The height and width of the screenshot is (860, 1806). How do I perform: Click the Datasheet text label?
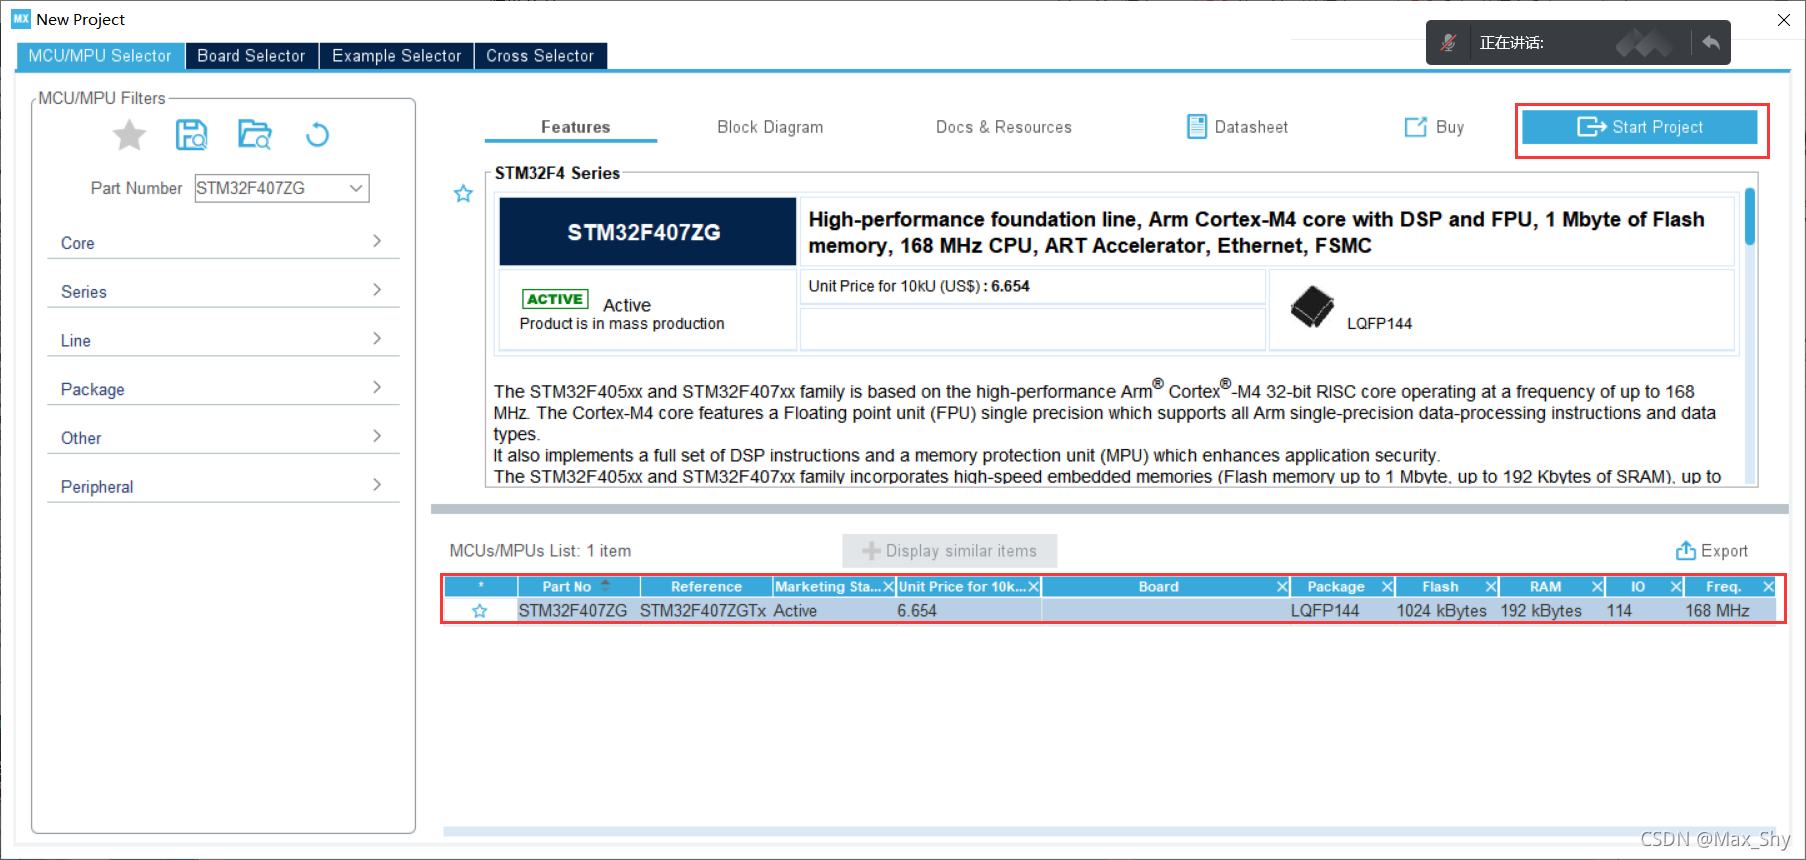click(x=1251, y=127)
